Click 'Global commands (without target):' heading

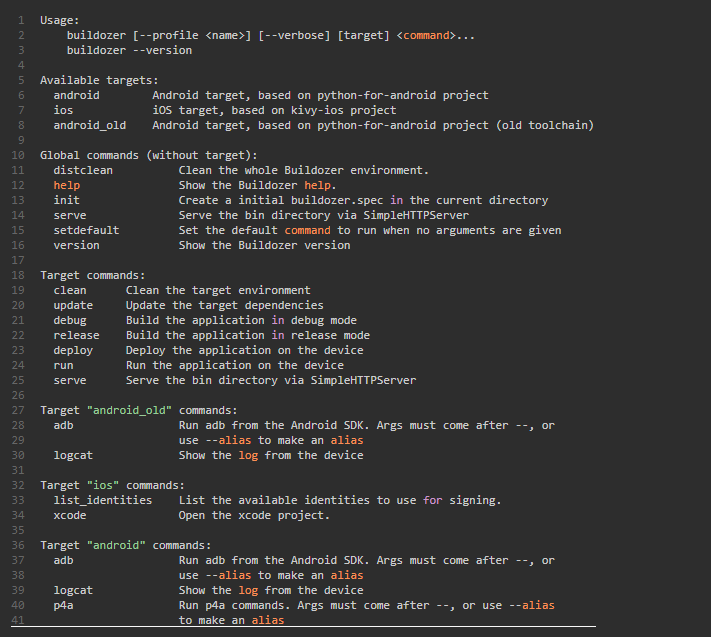[x=149, y=155]
